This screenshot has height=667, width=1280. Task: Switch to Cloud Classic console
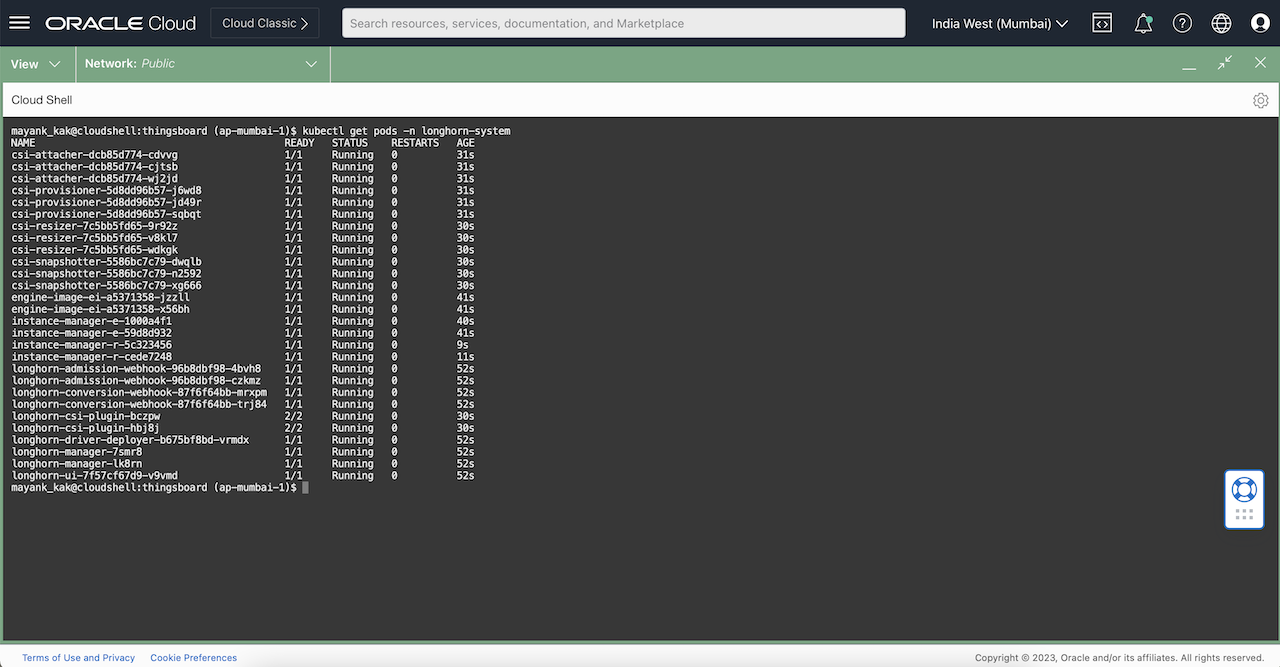pyautogui.click(x=265, y=23)
